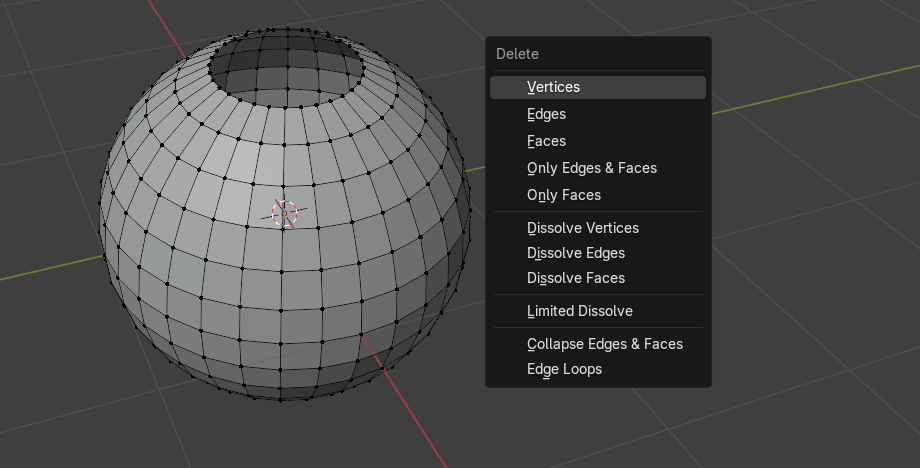Select Edge Loops in Delete menu

tap(564, 369)
